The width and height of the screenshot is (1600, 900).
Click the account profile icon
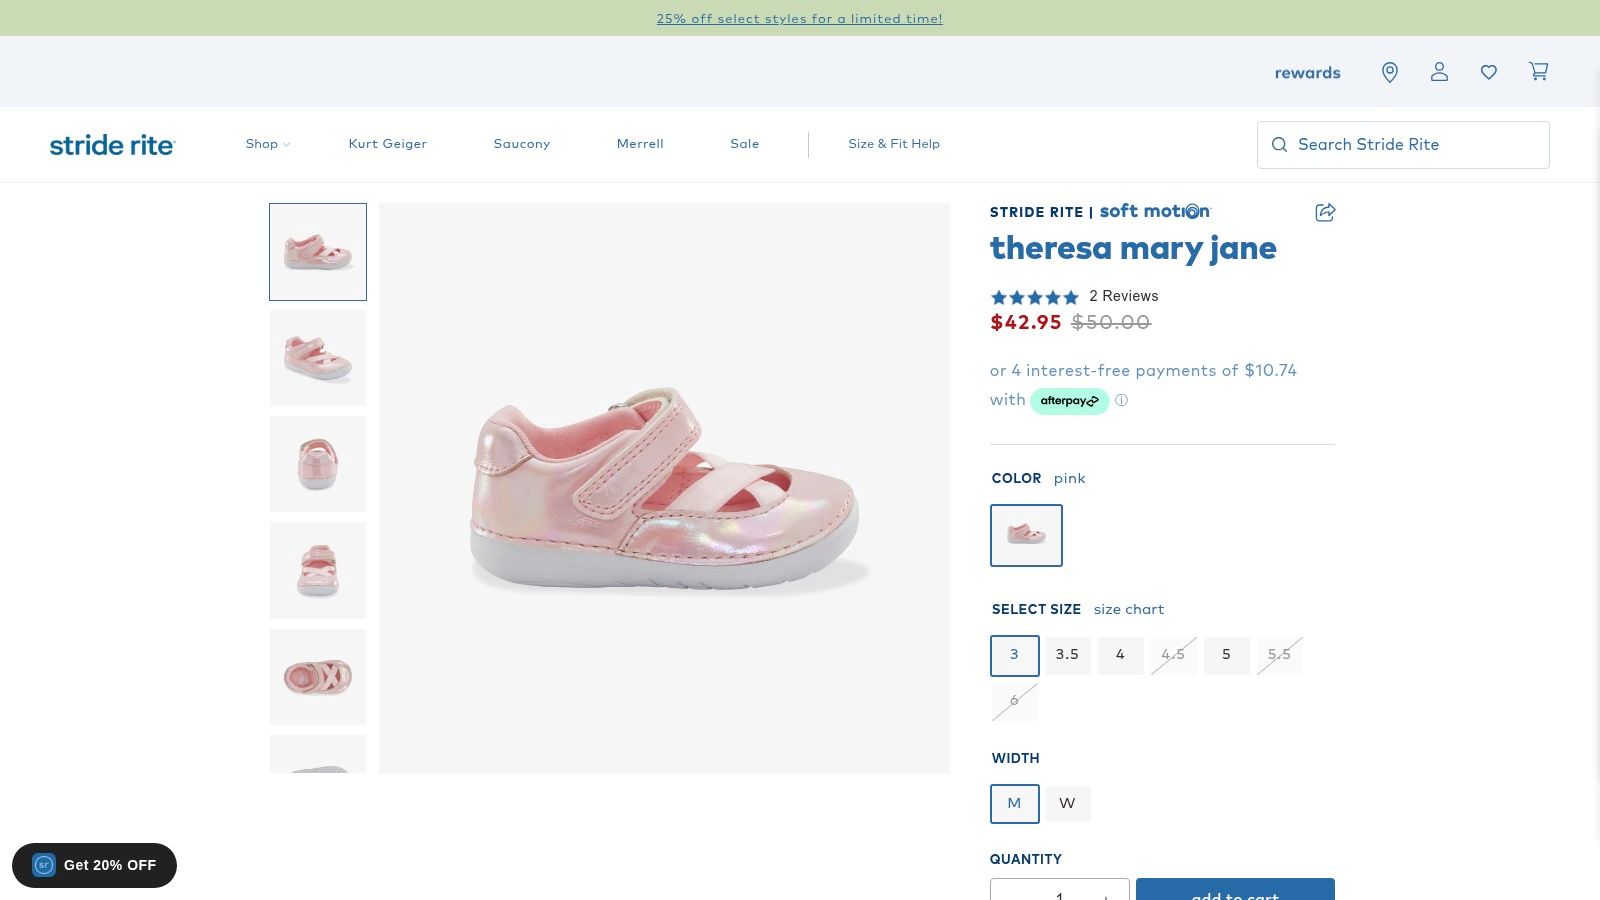pyautogui.click(x=1439, y=71)
